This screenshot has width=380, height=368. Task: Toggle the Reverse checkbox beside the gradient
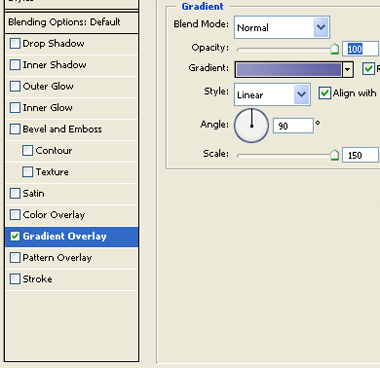[x=368, y=69]
